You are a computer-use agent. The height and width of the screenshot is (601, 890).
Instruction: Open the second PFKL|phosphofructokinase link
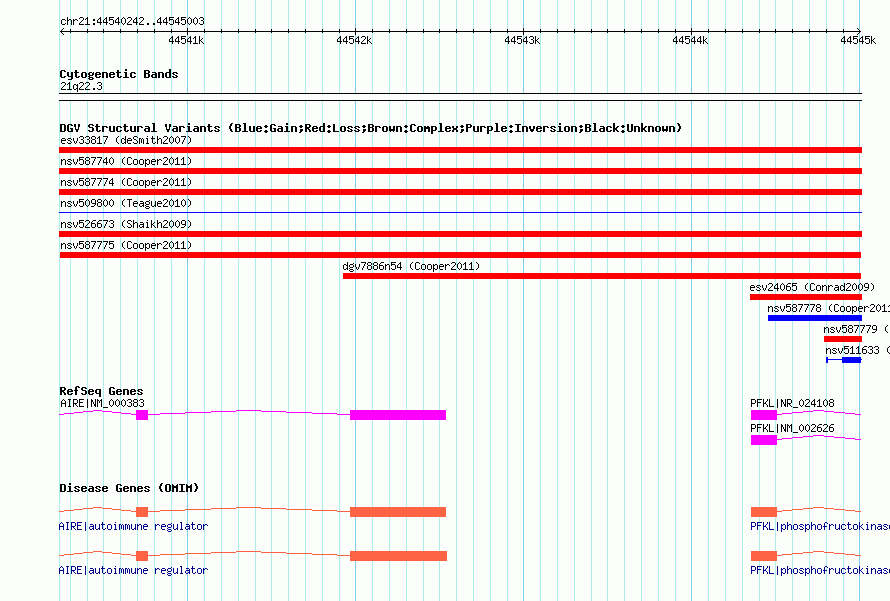point(820,570)
